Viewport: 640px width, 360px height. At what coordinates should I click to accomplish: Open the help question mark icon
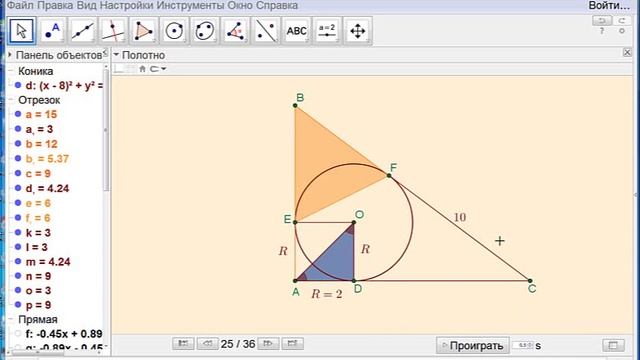point(602,31)
